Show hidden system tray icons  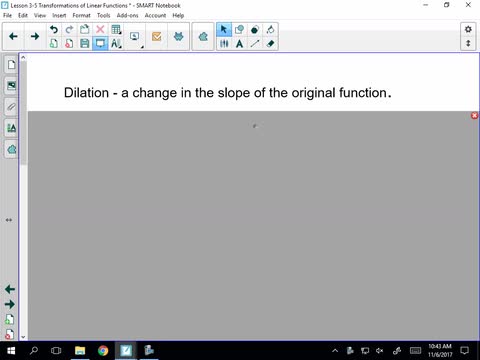tap(335, 350)
